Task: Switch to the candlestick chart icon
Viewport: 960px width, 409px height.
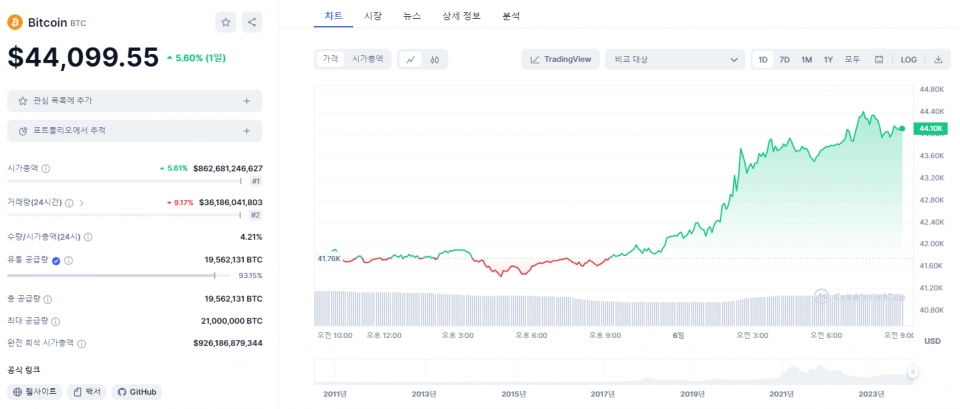Action: click(x=435, y=60)
